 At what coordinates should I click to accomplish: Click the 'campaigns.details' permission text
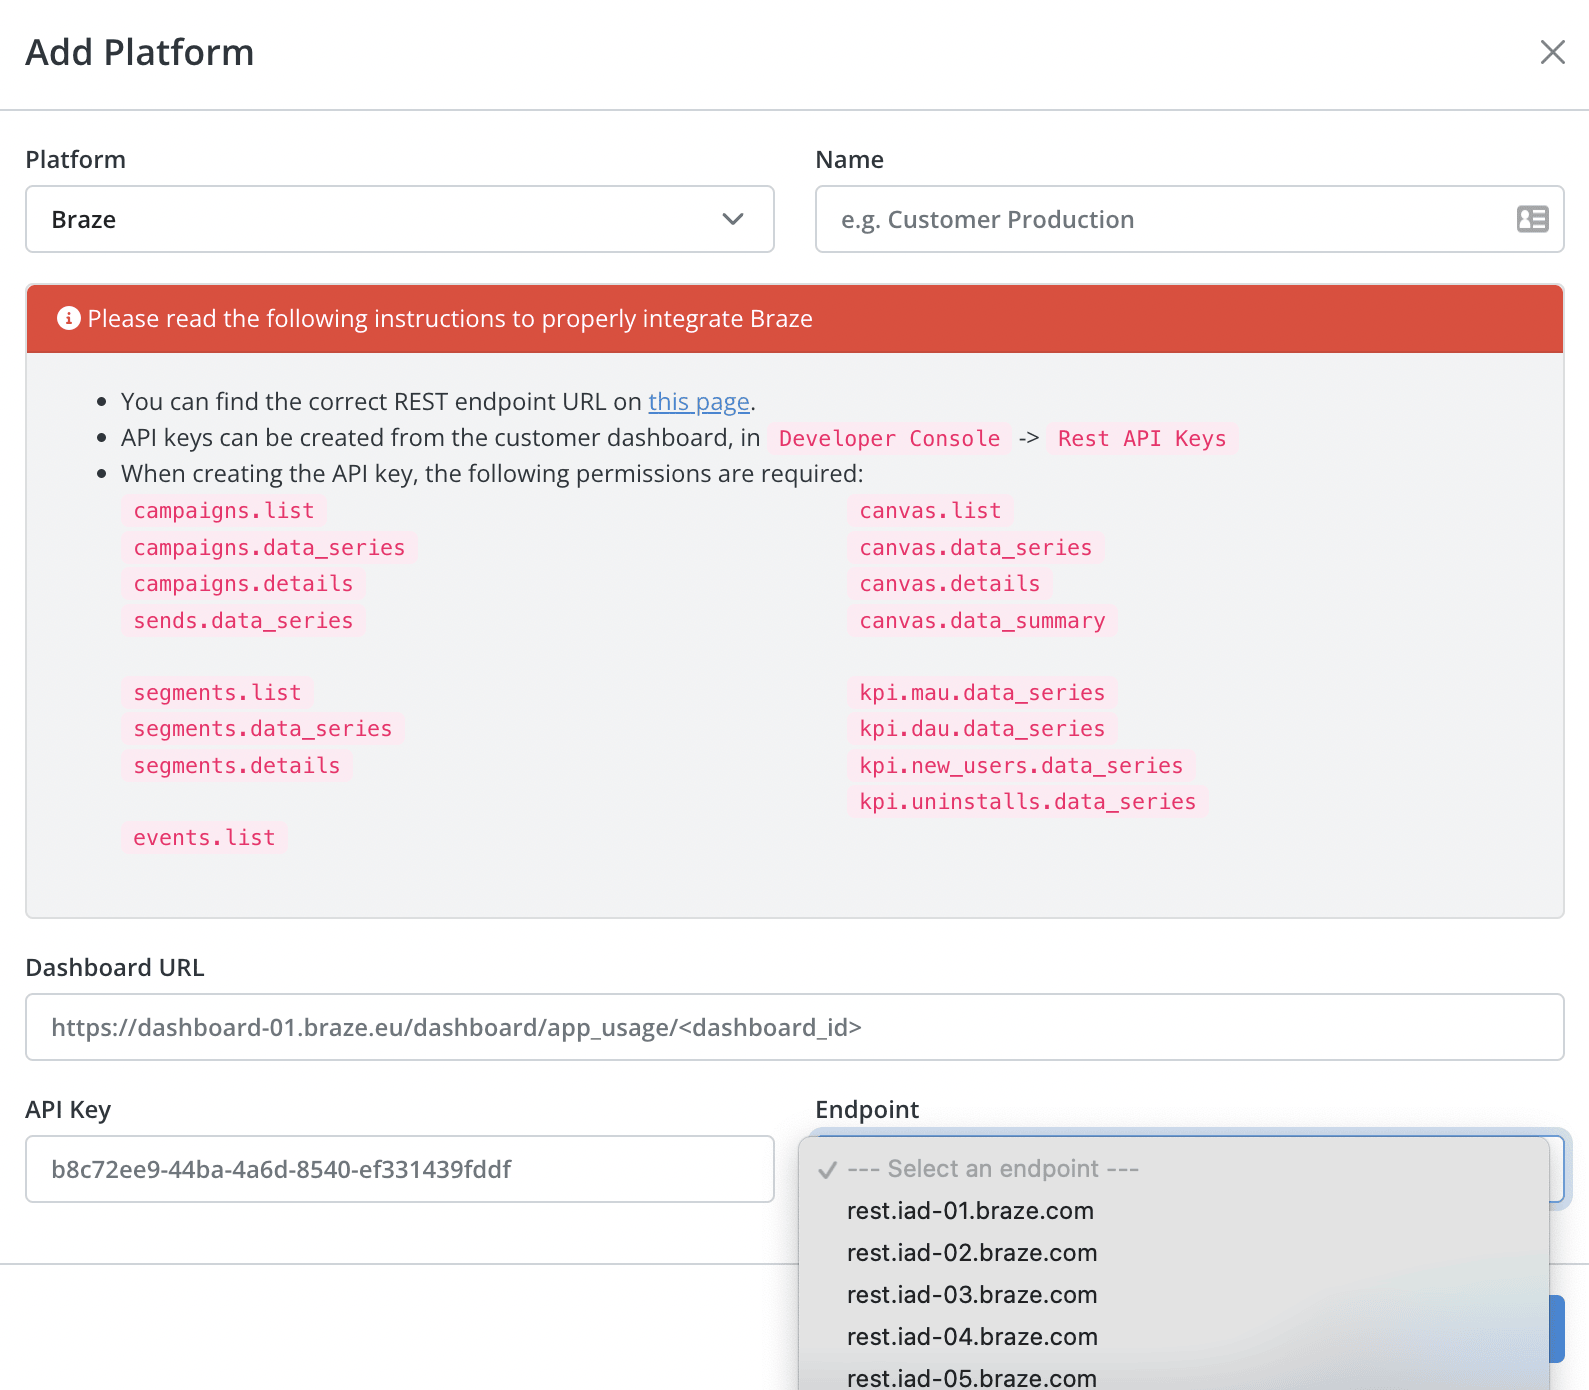pos(243,584)
